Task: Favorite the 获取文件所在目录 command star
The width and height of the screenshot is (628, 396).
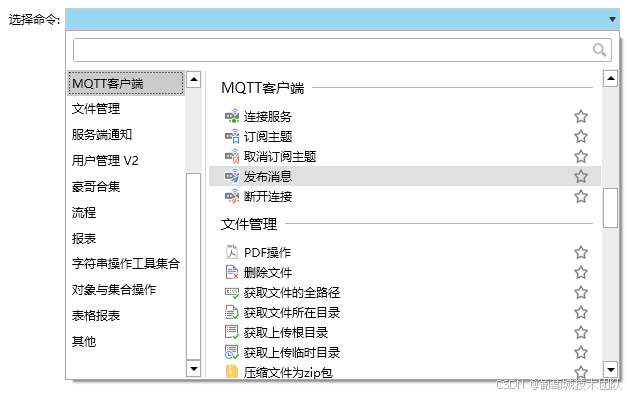Action: point(581,312)
